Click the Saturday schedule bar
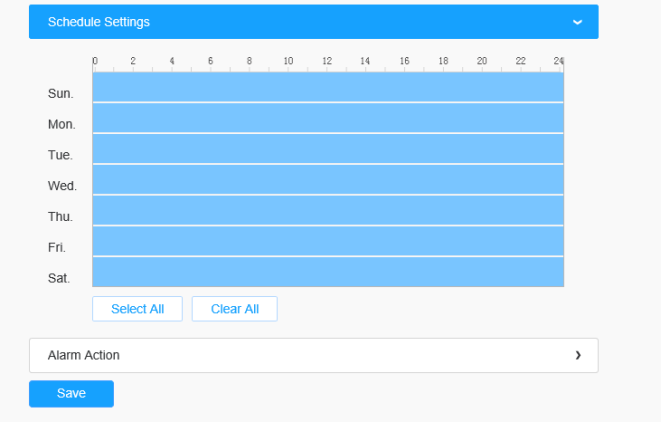The image size is (661, 422). [328, 272]
